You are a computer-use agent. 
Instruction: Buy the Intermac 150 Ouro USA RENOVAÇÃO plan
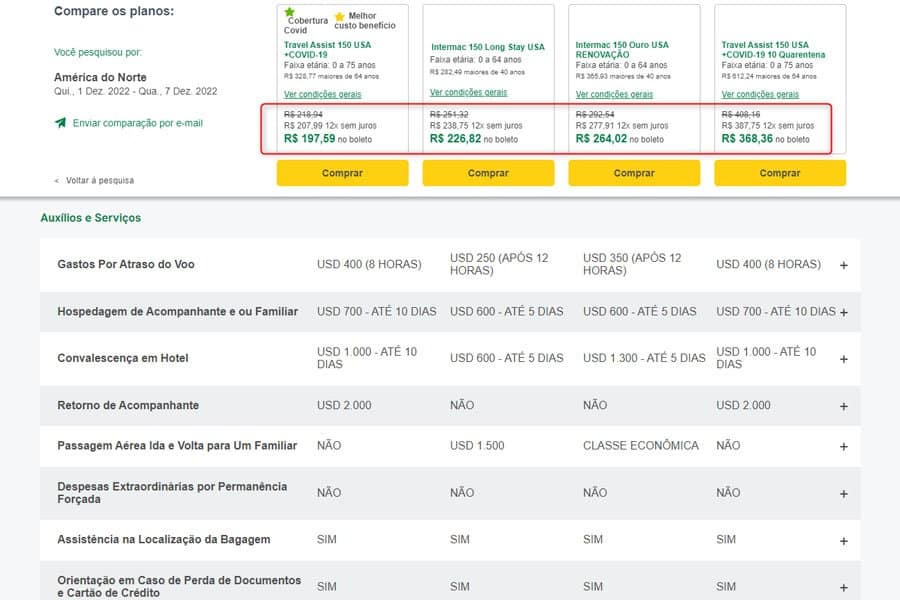(x=634, y=173)
